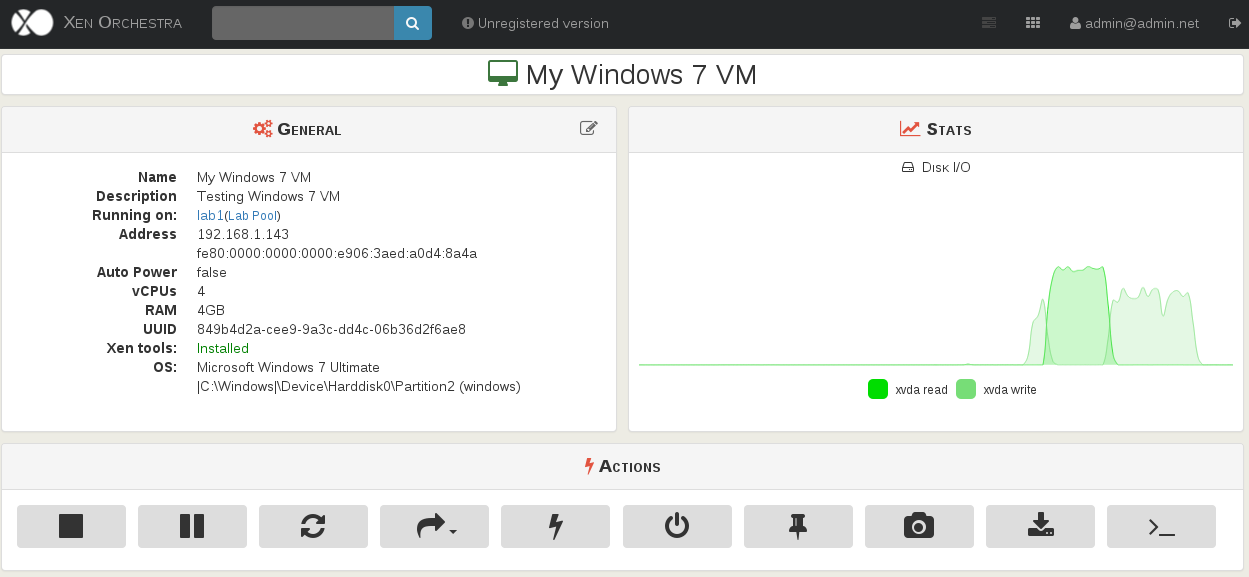Click the pushpin action button
Image resolution: width=1249 pixels, height=577 pixels.
pyautogui.click(x=798, y=526)
